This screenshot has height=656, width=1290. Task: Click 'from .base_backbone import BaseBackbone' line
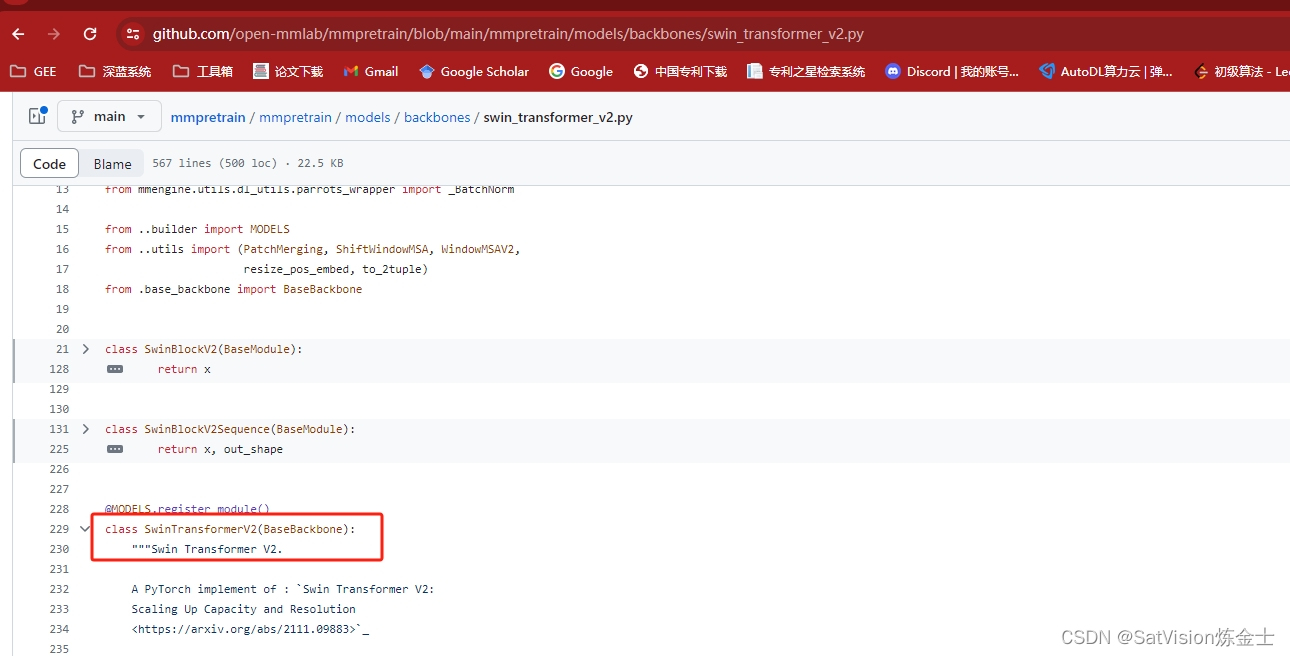[x=233, y=289]
